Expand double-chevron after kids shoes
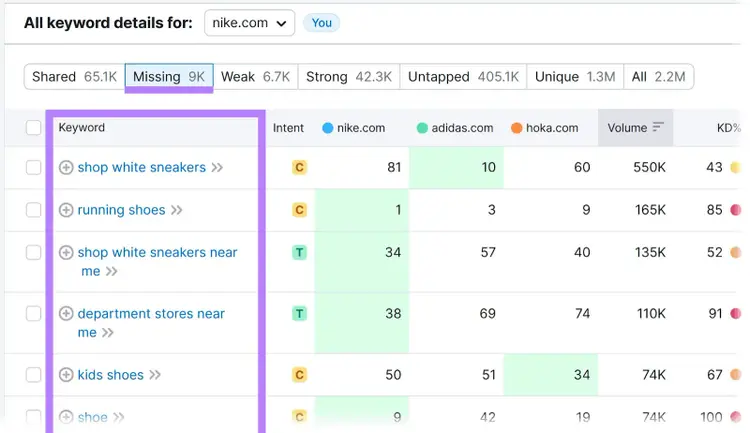This screenshot has width=750, height=433. coord(154,375)
